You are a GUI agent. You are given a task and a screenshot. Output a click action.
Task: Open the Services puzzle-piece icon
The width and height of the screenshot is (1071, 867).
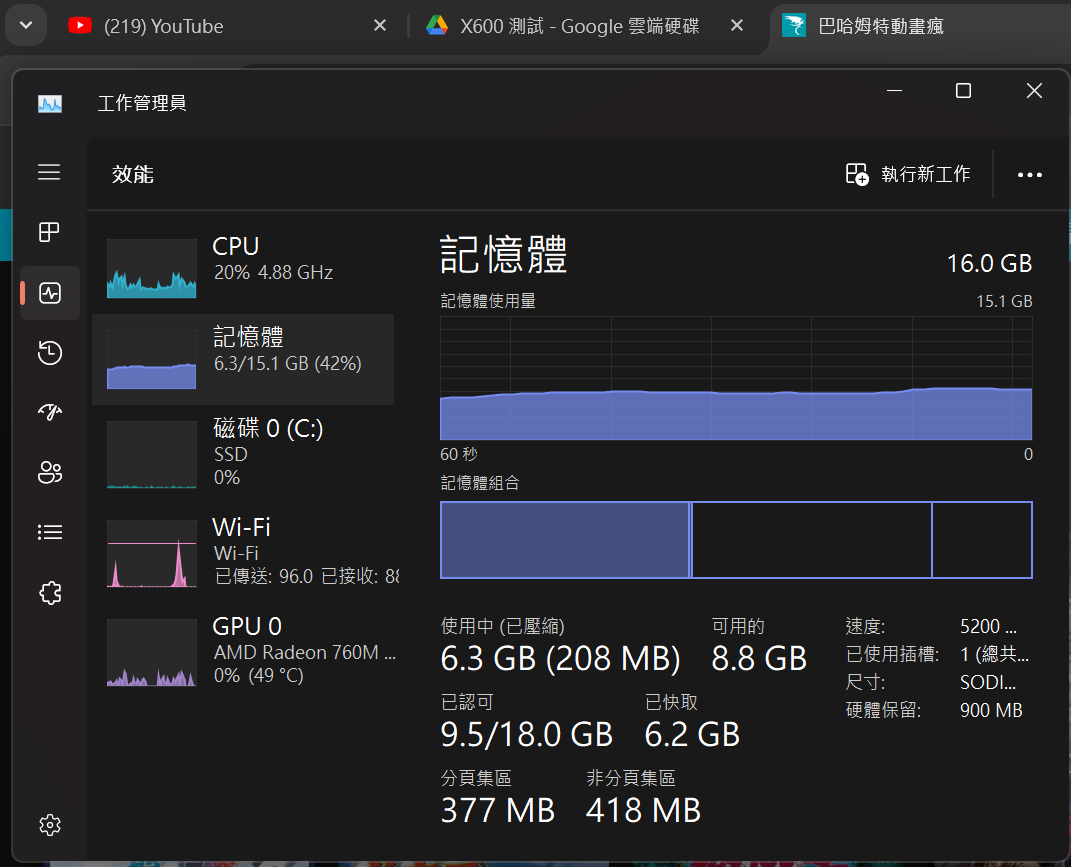[x=49, y=593]
